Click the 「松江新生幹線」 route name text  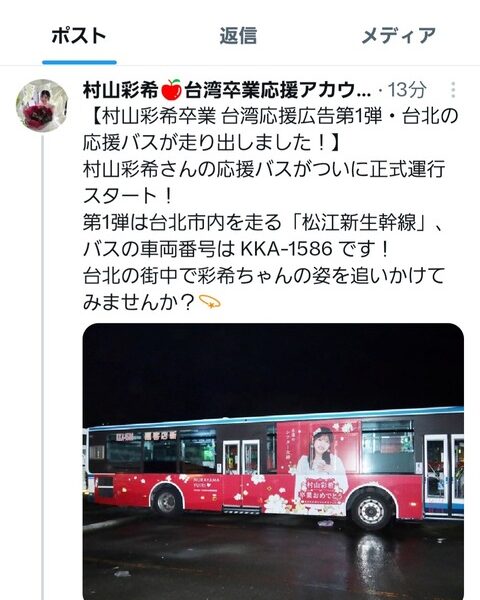pyautogui.click(x=359, y=223)
